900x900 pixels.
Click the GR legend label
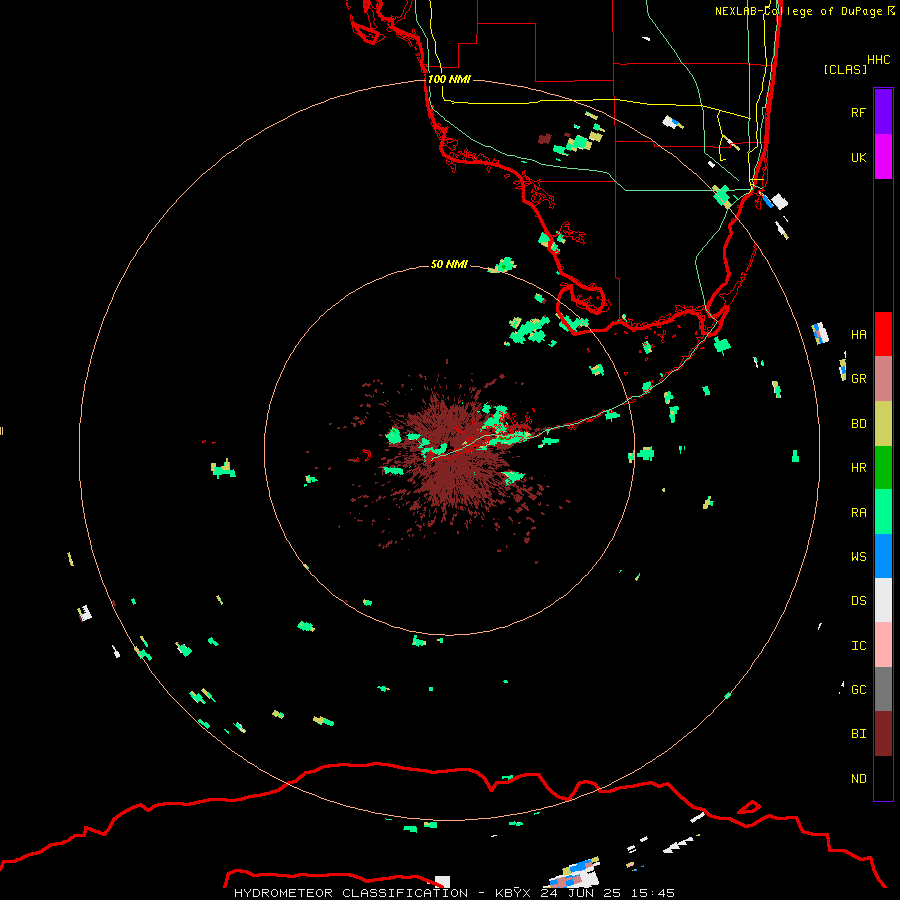click(858, 379)
